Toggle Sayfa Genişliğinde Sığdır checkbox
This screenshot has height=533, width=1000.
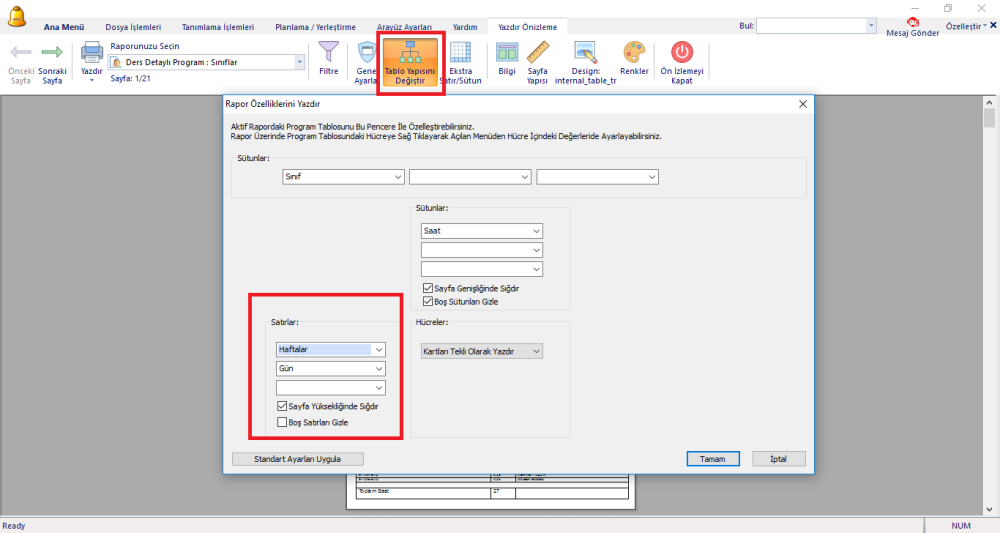pyautogui.click(x=428, y=288)
